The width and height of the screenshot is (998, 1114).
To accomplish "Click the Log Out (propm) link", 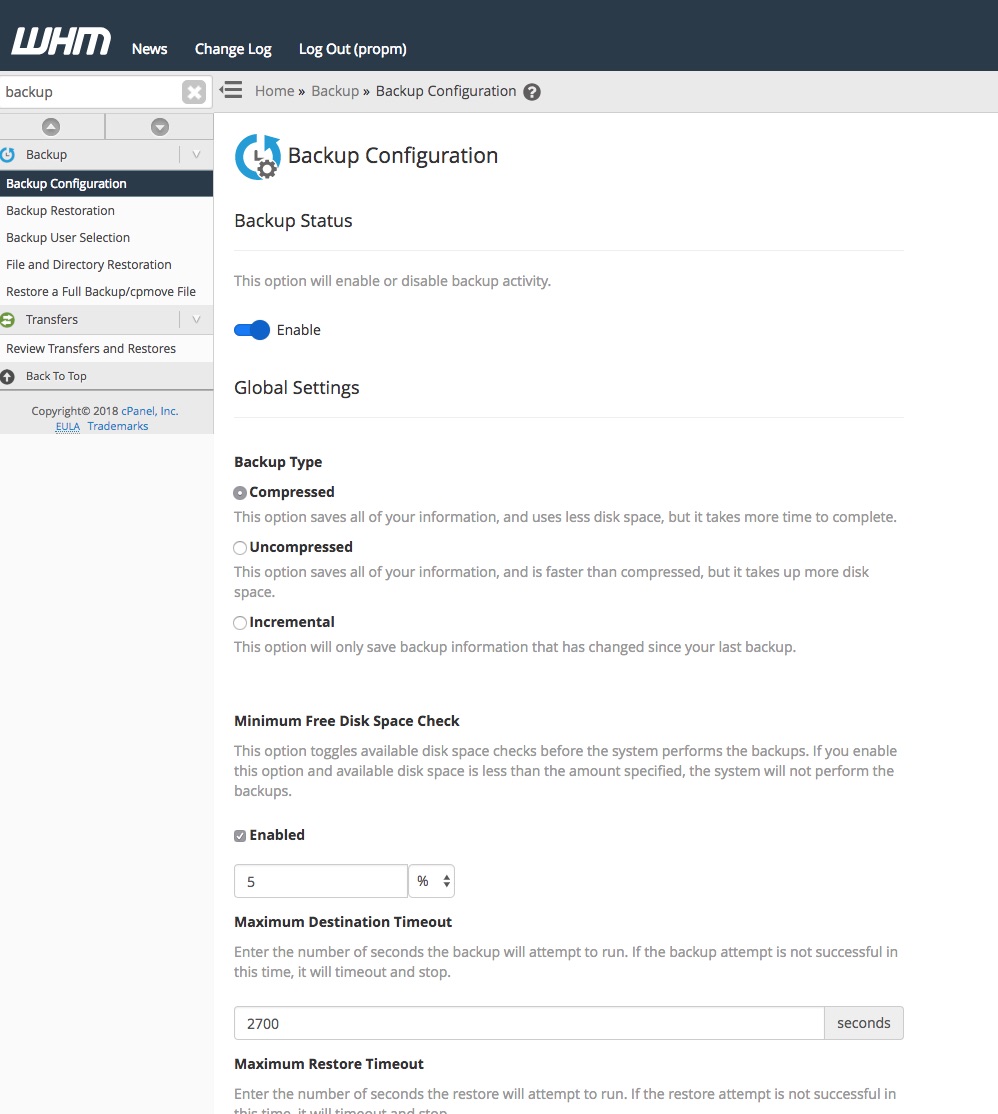I will coord(352,49).
